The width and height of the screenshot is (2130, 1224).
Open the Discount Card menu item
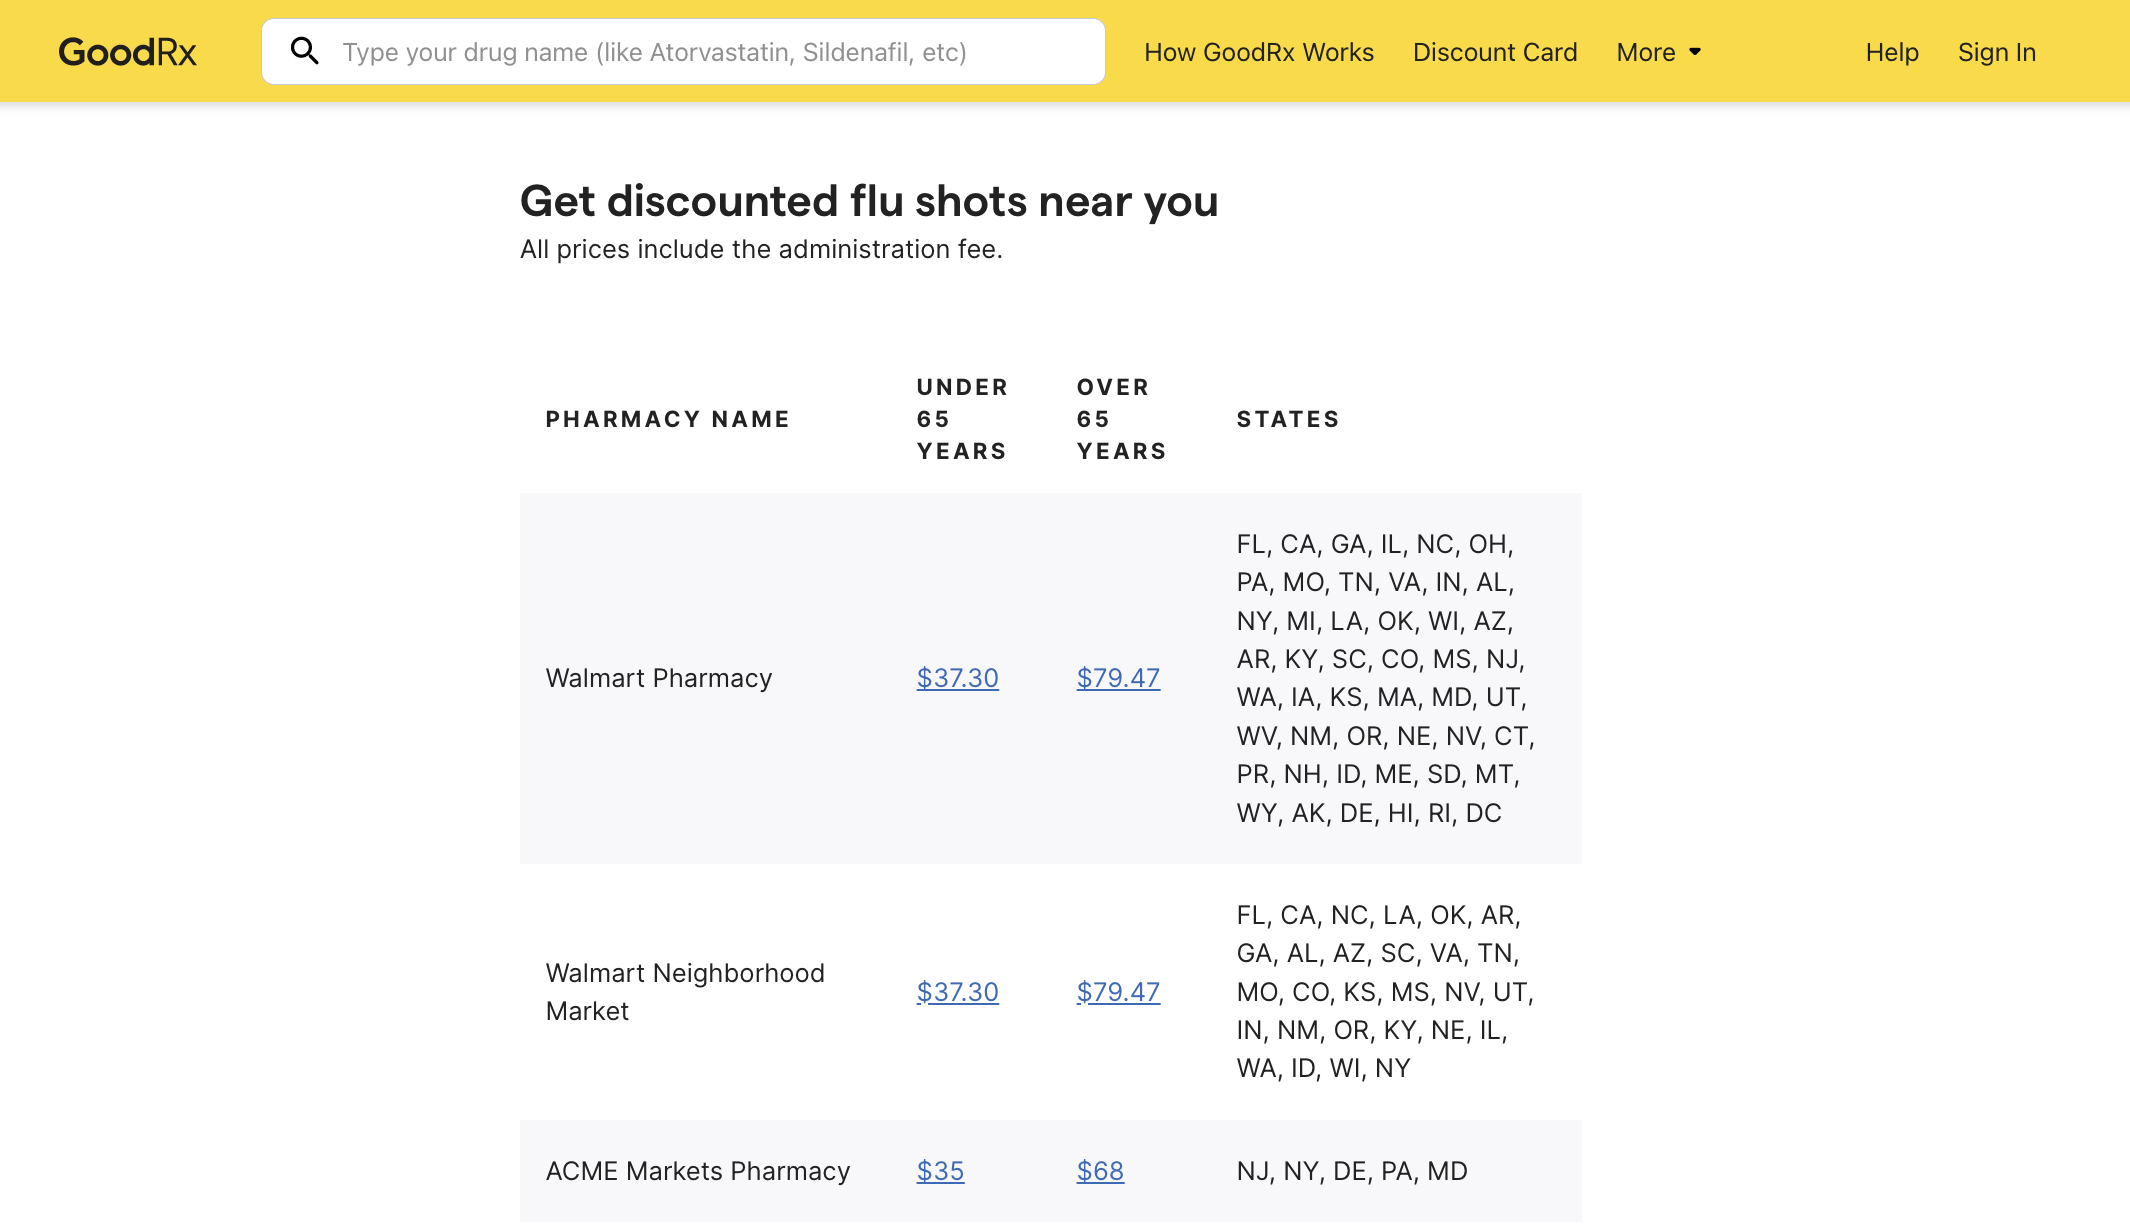(x=1495, y=52)
